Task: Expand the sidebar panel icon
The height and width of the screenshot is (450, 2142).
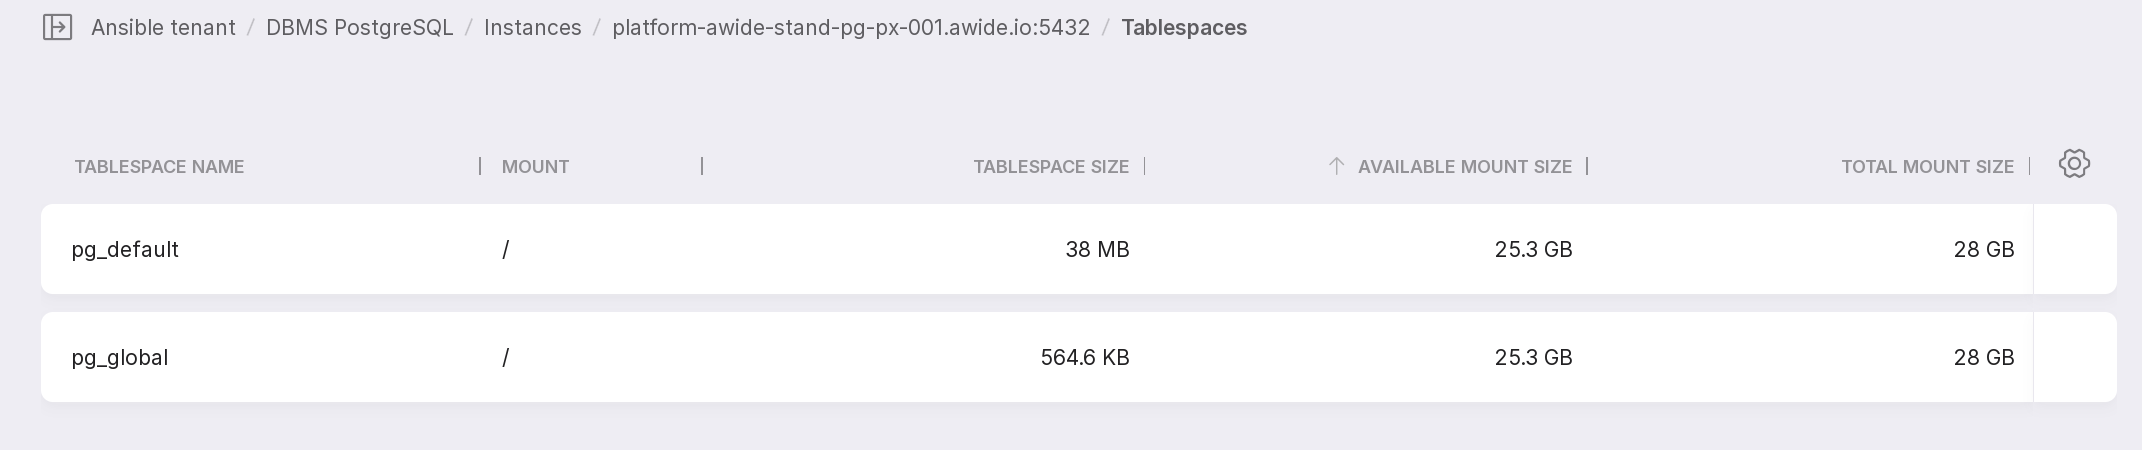Action: [57, 27]
